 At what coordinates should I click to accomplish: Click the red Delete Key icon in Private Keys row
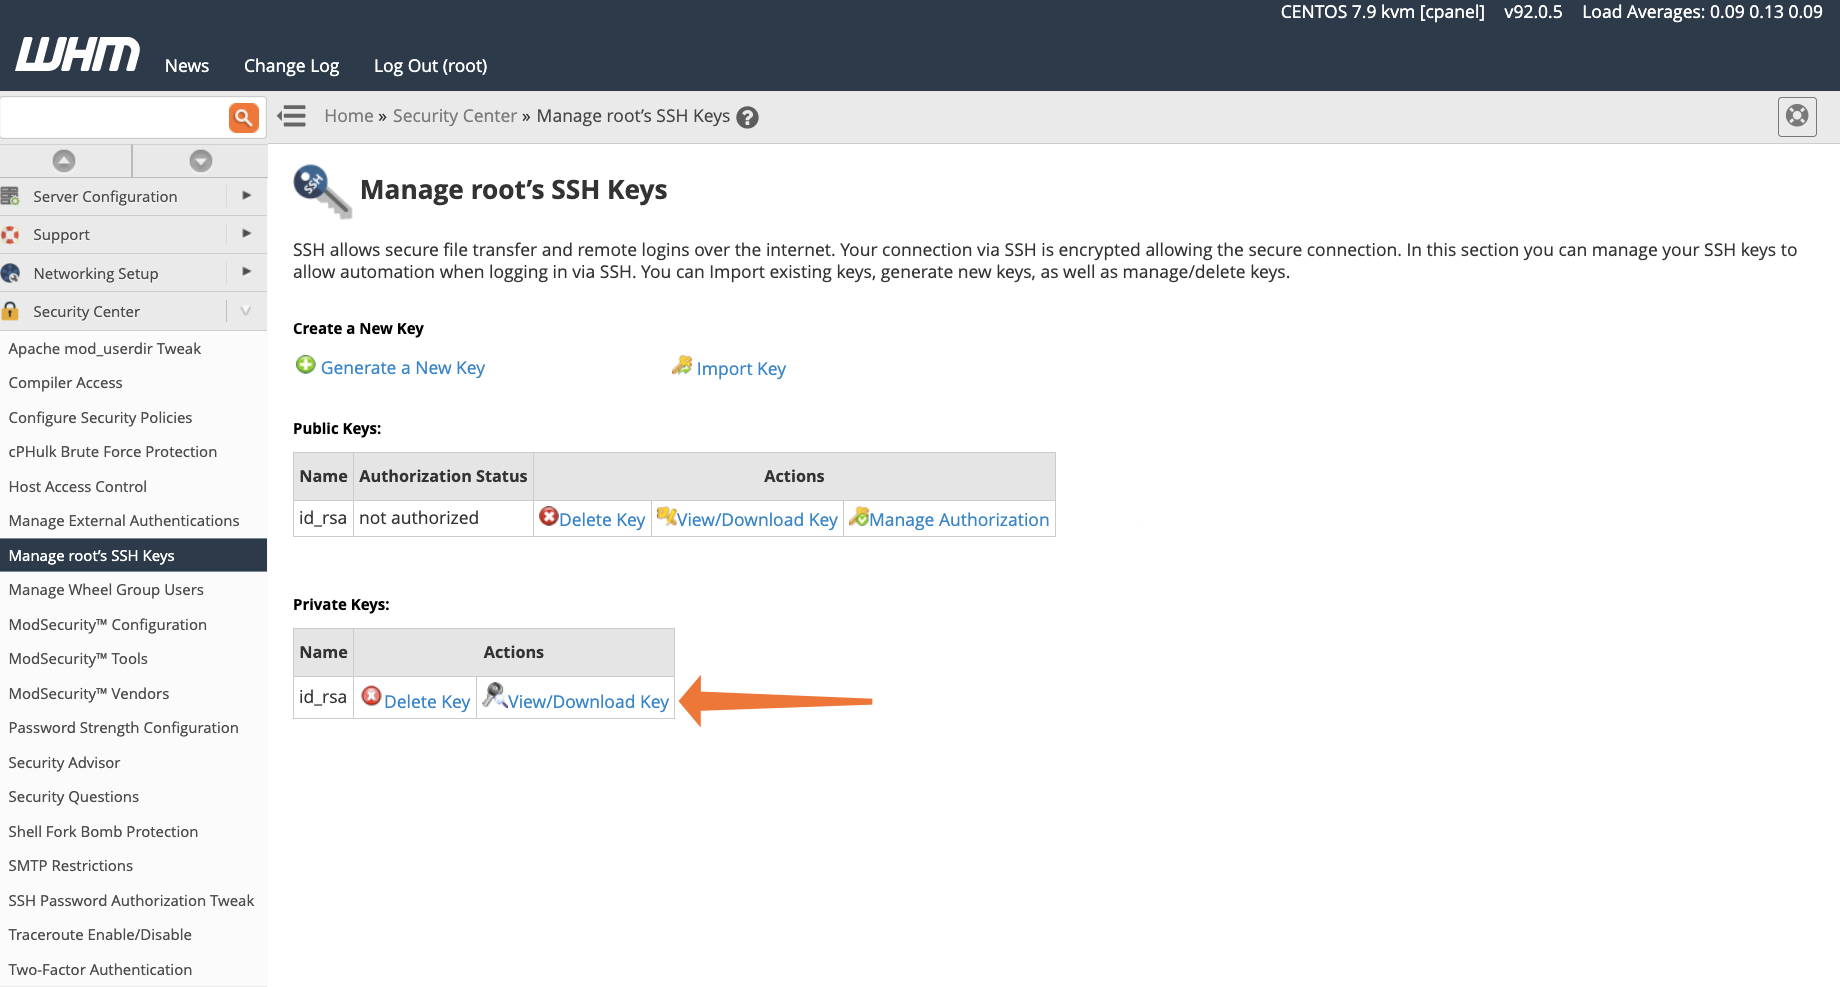[x=371, y=697]
